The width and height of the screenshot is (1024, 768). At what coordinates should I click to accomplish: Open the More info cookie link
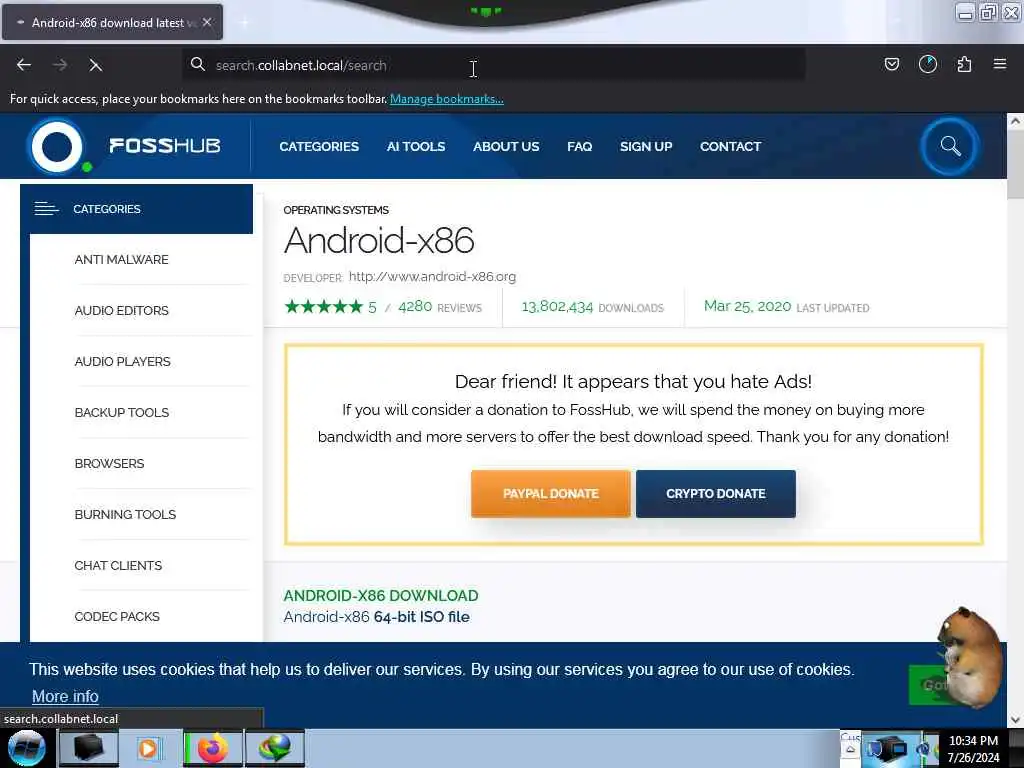coord(65,696)
